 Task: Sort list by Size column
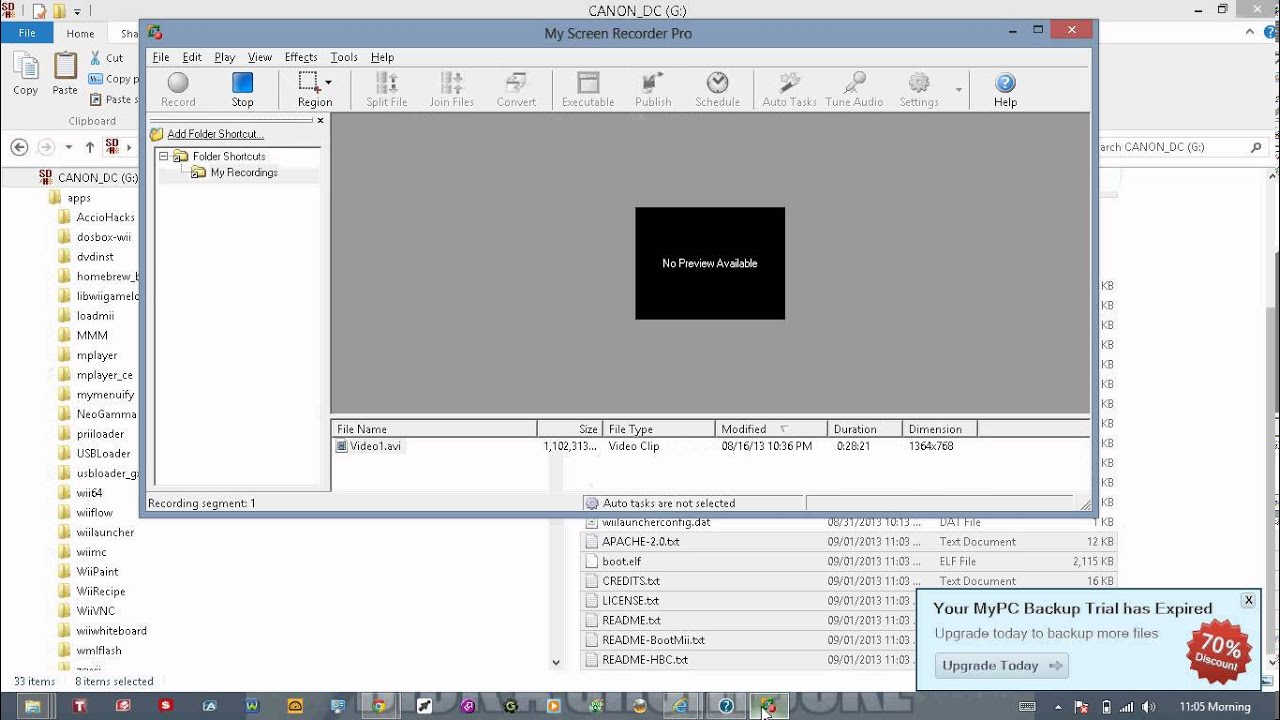(x=570, y=429)
